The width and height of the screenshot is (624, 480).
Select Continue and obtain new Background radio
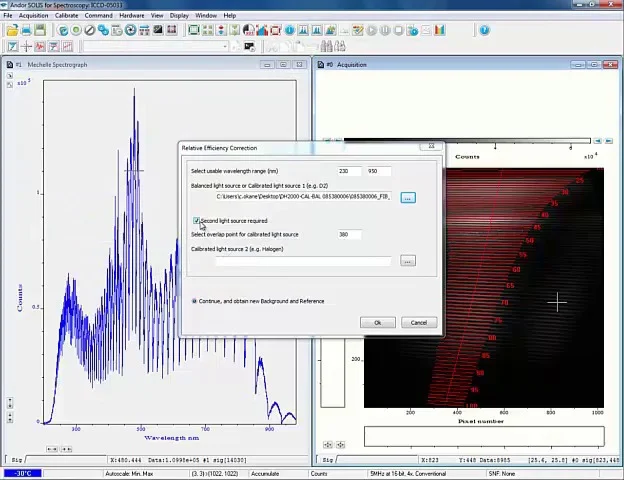coord(195,301)
